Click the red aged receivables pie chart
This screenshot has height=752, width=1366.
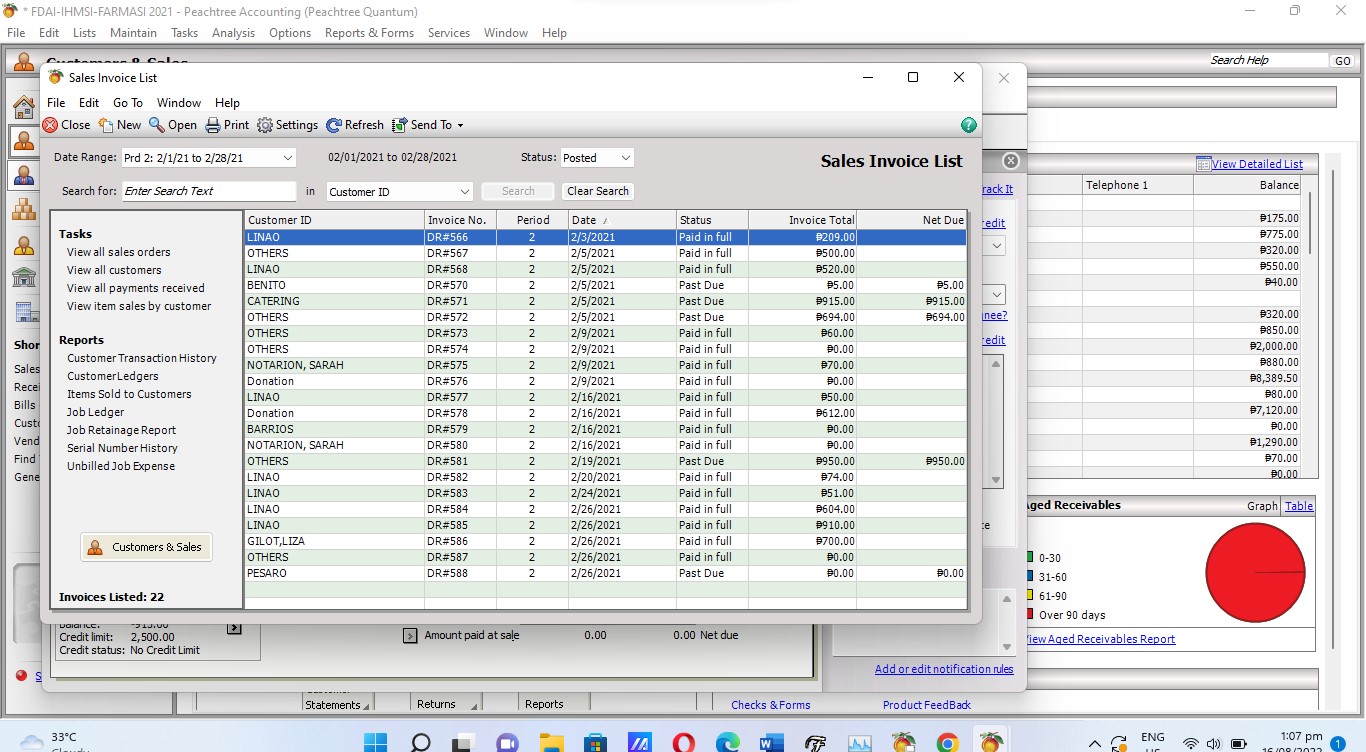[1255, 572]
